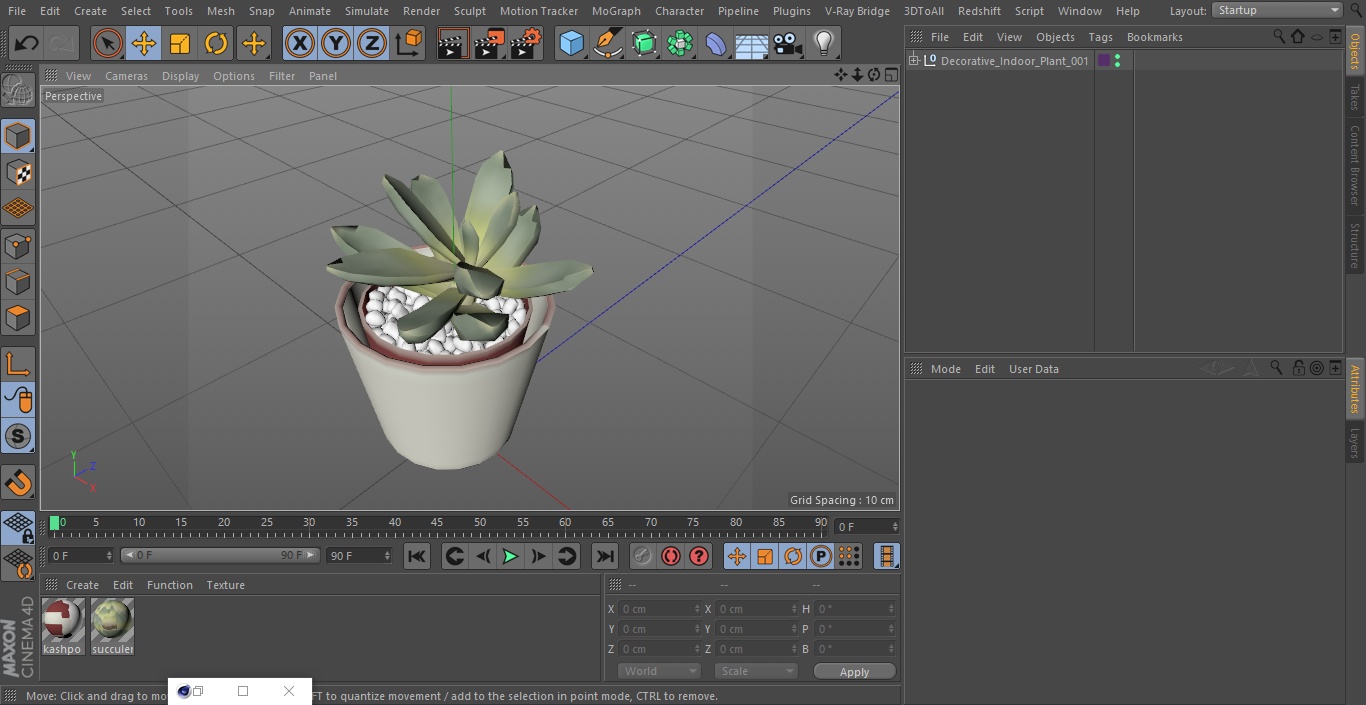Switch to Model mode

point(18,136)
